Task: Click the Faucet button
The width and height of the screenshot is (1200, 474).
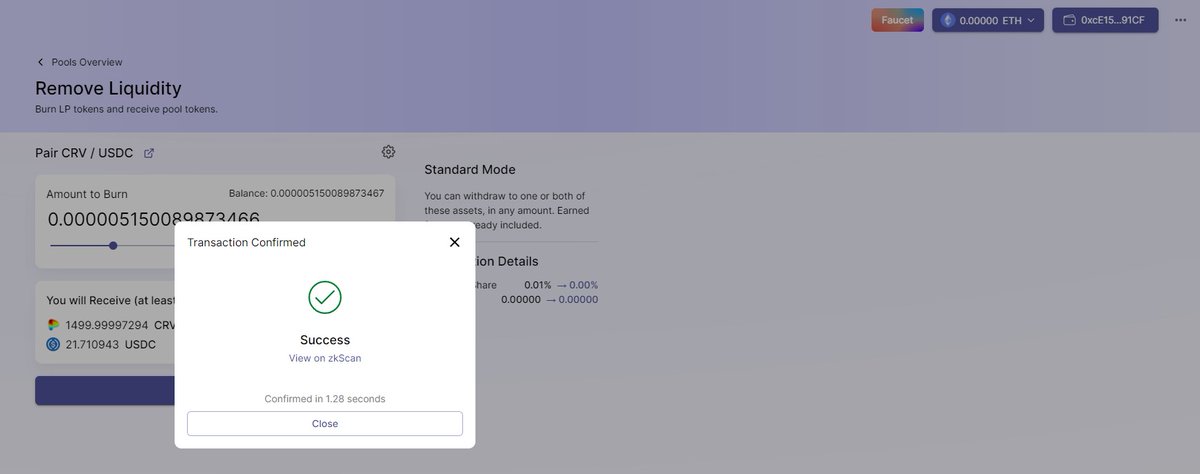Action: tap(897, 20)
